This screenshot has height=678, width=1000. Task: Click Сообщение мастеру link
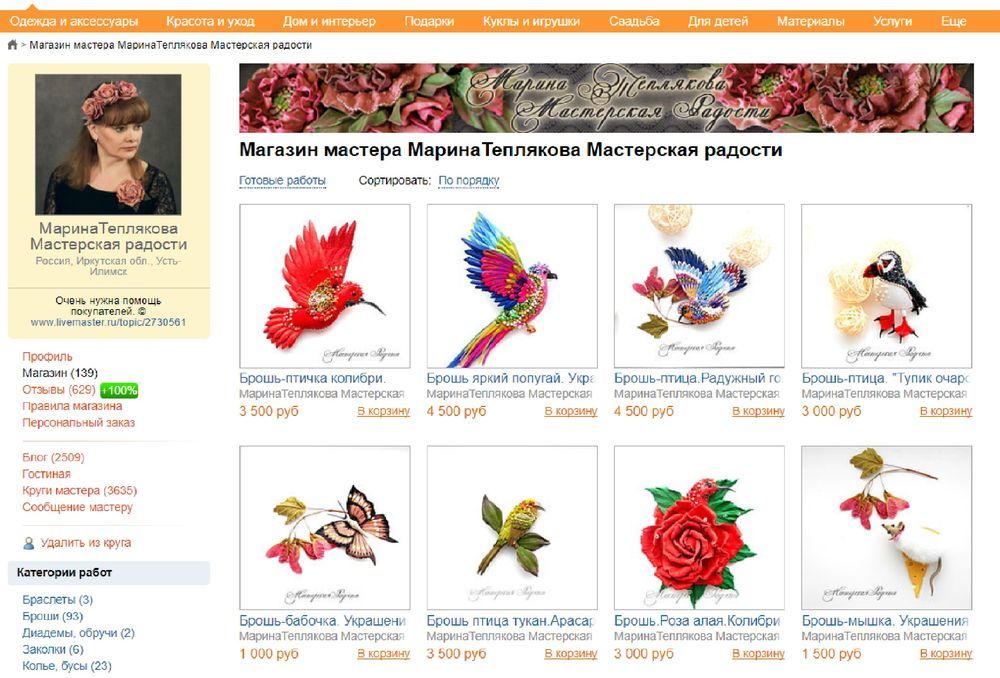point(77,507)
